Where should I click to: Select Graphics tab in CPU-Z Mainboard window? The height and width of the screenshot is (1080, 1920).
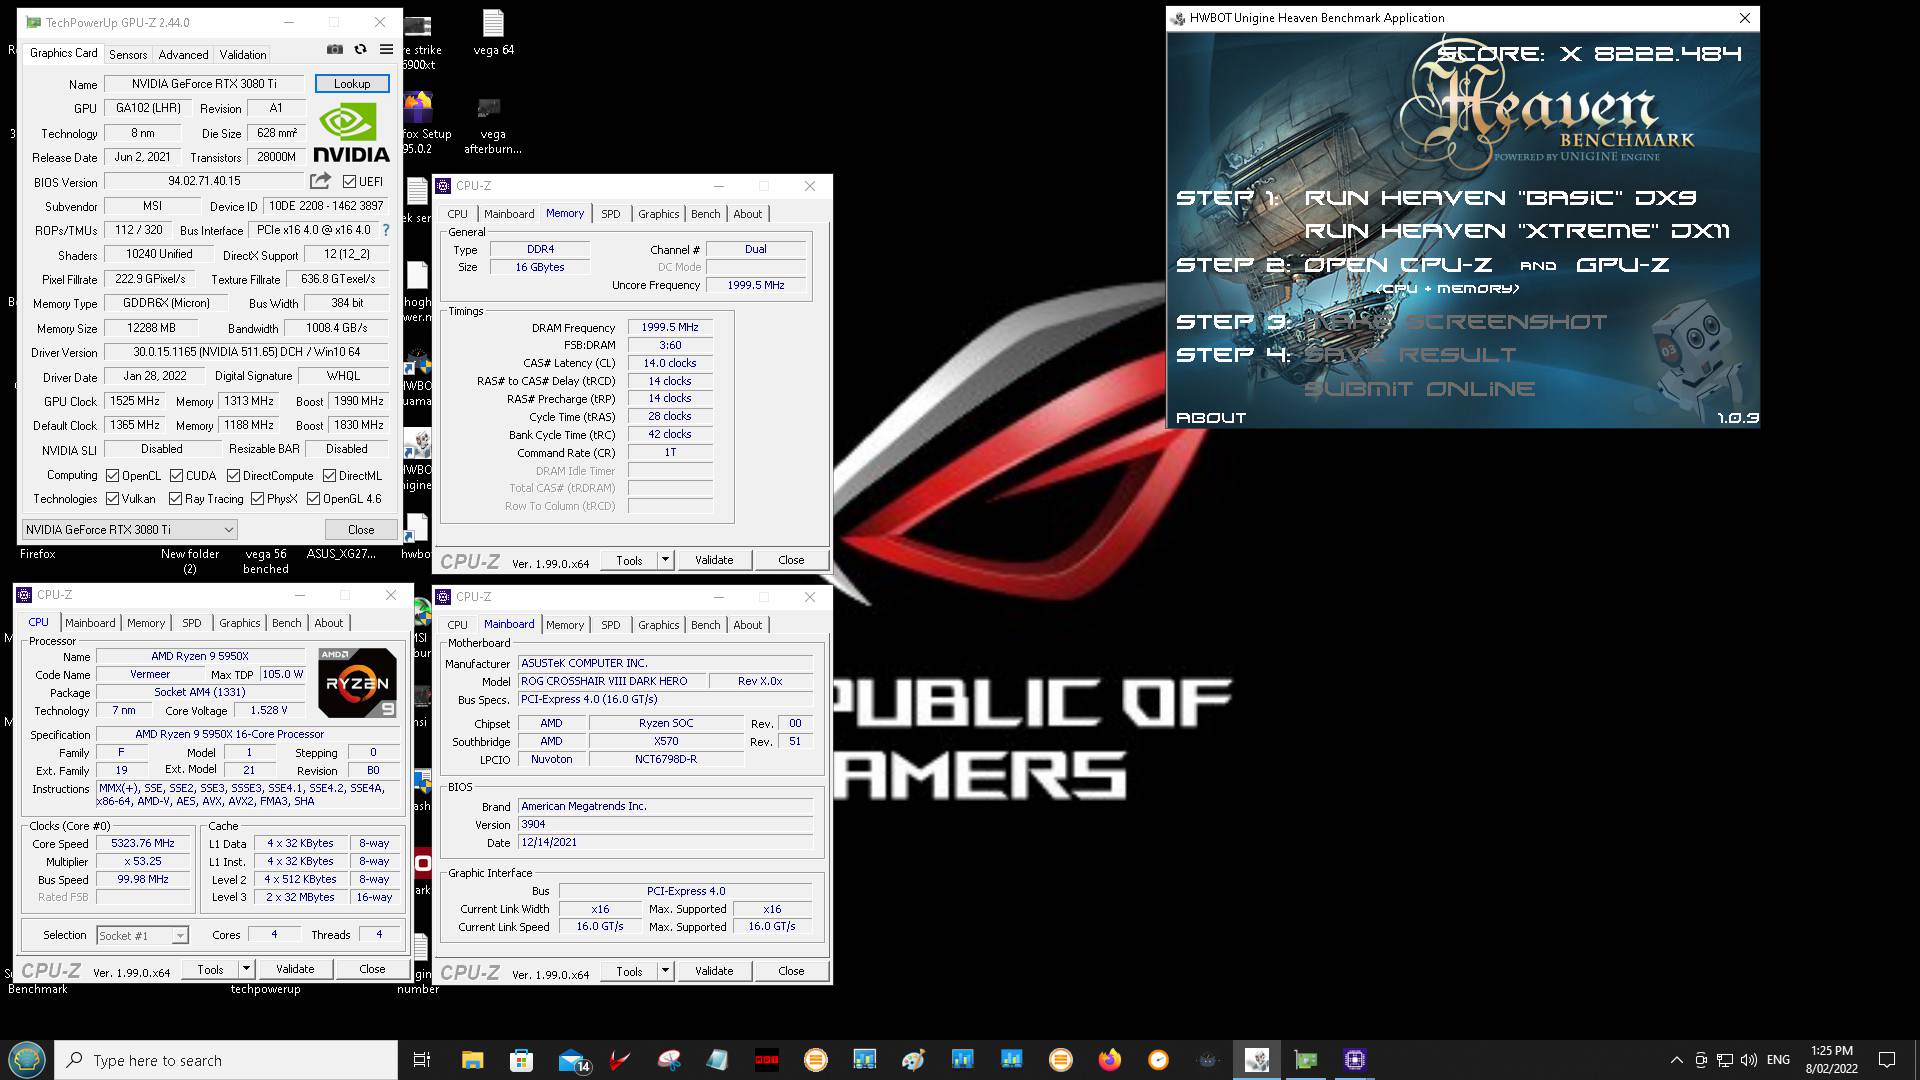point(658,625)
